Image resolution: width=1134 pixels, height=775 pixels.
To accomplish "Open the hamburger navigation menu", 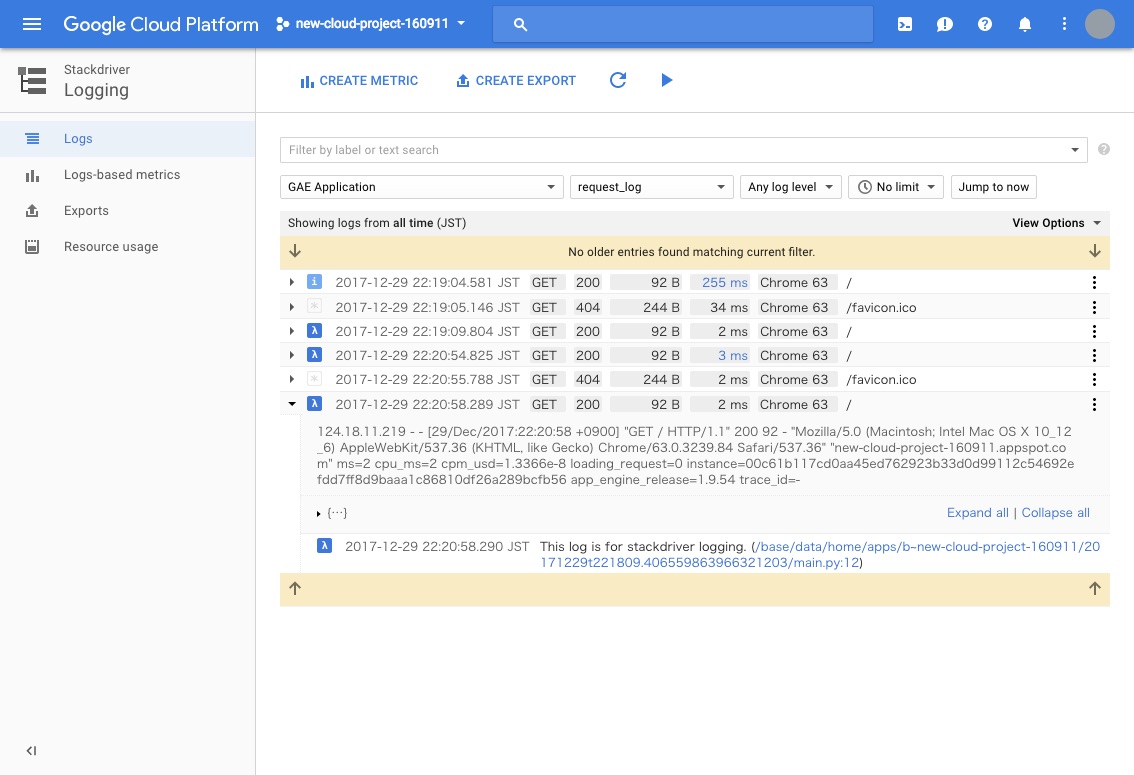I will tap(32, 24).
